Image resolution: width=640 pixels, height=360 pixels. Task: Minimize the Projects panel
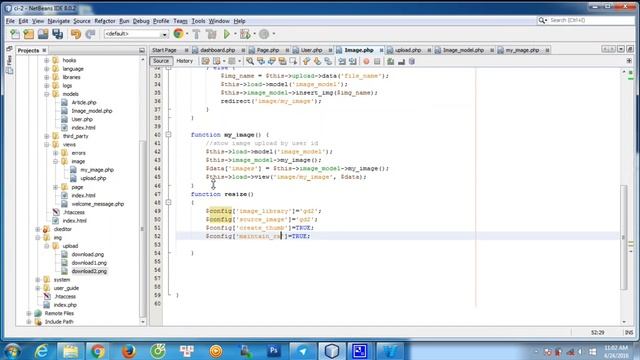[142, 50]
